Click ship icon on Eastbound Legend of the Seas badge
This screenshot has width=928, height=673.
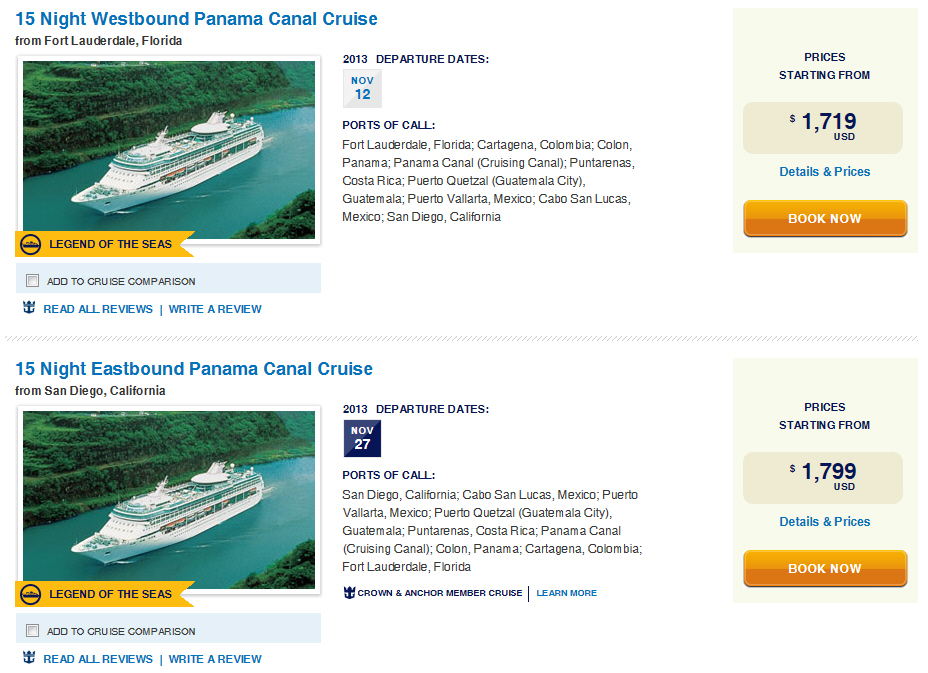(31, 594)
